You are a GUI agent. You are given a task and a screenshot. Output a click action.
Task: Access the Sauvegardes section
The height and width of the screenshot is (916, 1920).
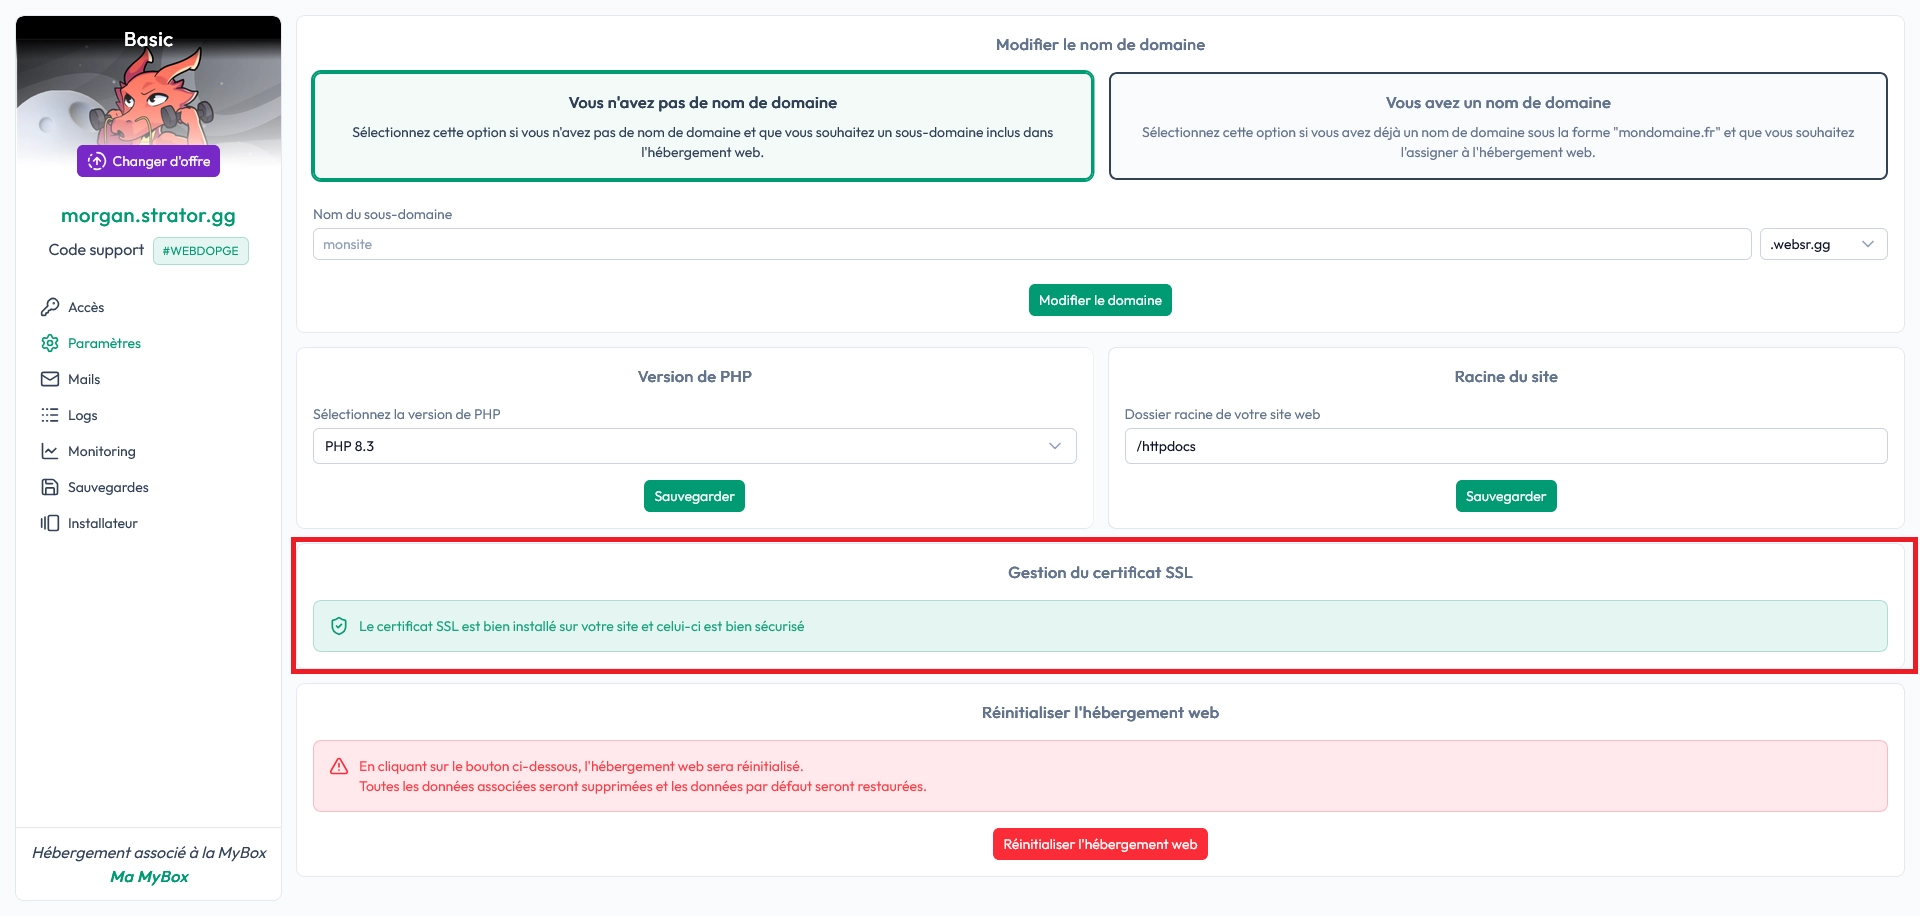107,487
